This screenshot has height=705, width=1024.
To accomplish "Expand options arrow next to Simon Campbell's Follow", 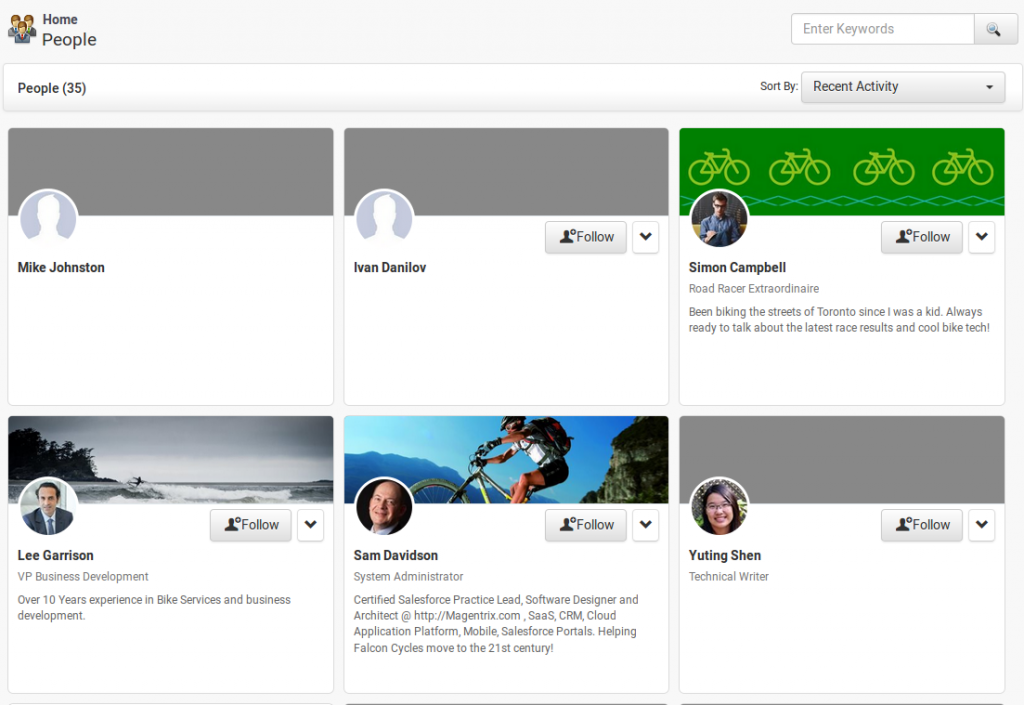I will click(x=982, y=237).
